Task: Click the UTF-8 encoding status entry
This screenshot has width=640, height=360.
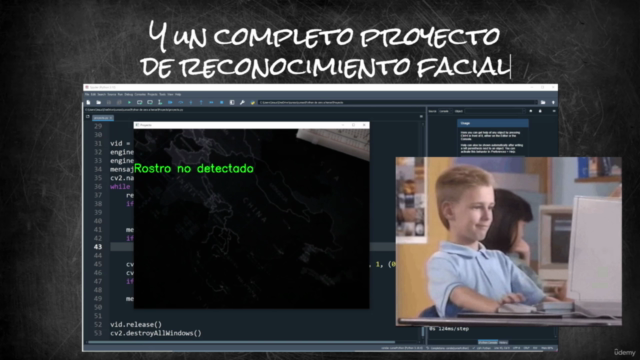Action: [x=516, y=348]
